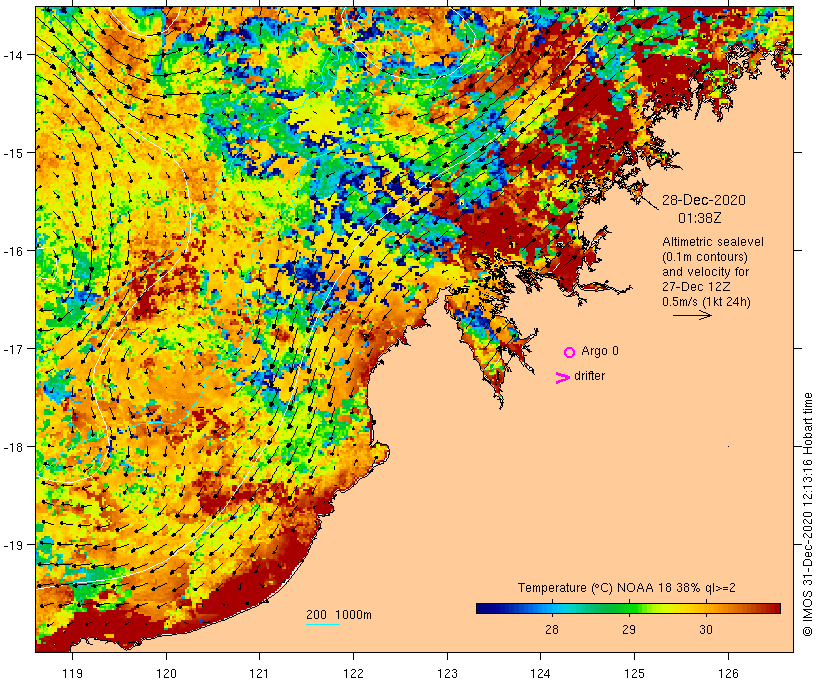
Task: Click the longitude axis label 124
Action: (541, 673)
